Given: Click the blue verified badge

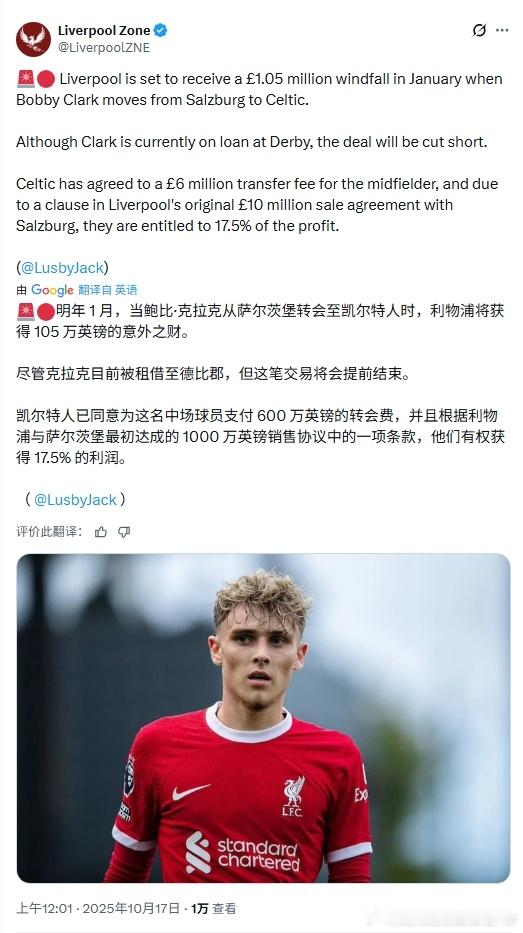Looking at the screenshot, I should pyautogui.click(x=161, y=30).
